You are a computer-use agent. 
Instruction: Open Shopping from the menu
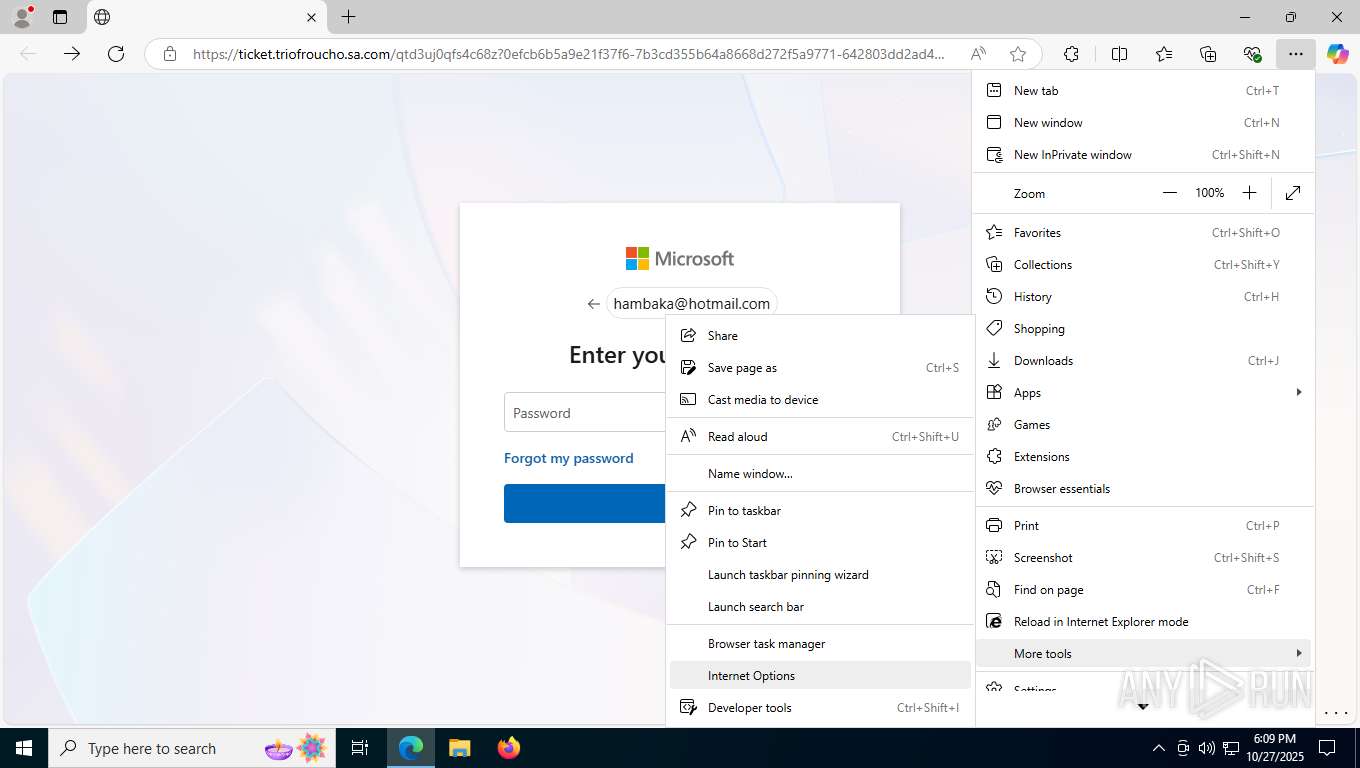(x=1143, y=328)
